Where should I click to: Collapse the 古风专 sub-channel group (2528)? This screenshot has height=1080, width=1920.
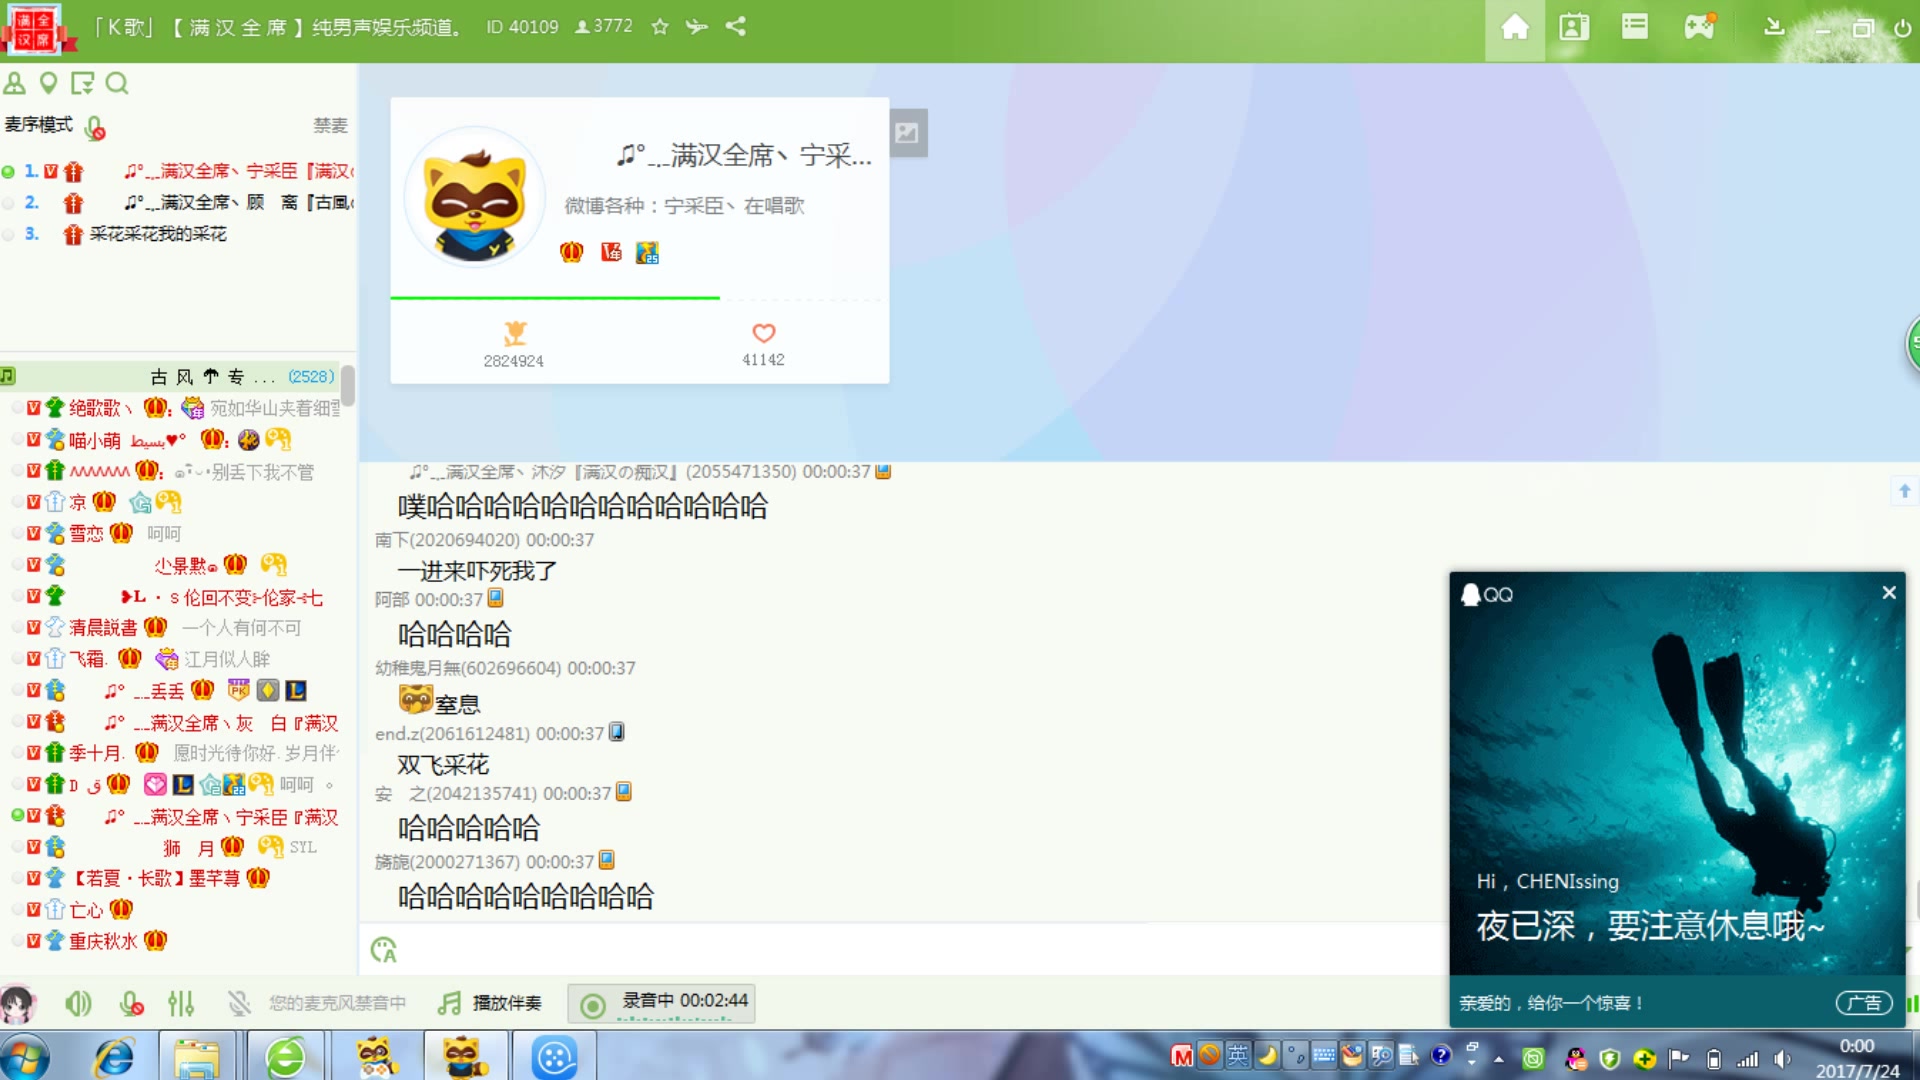point(170,377)
